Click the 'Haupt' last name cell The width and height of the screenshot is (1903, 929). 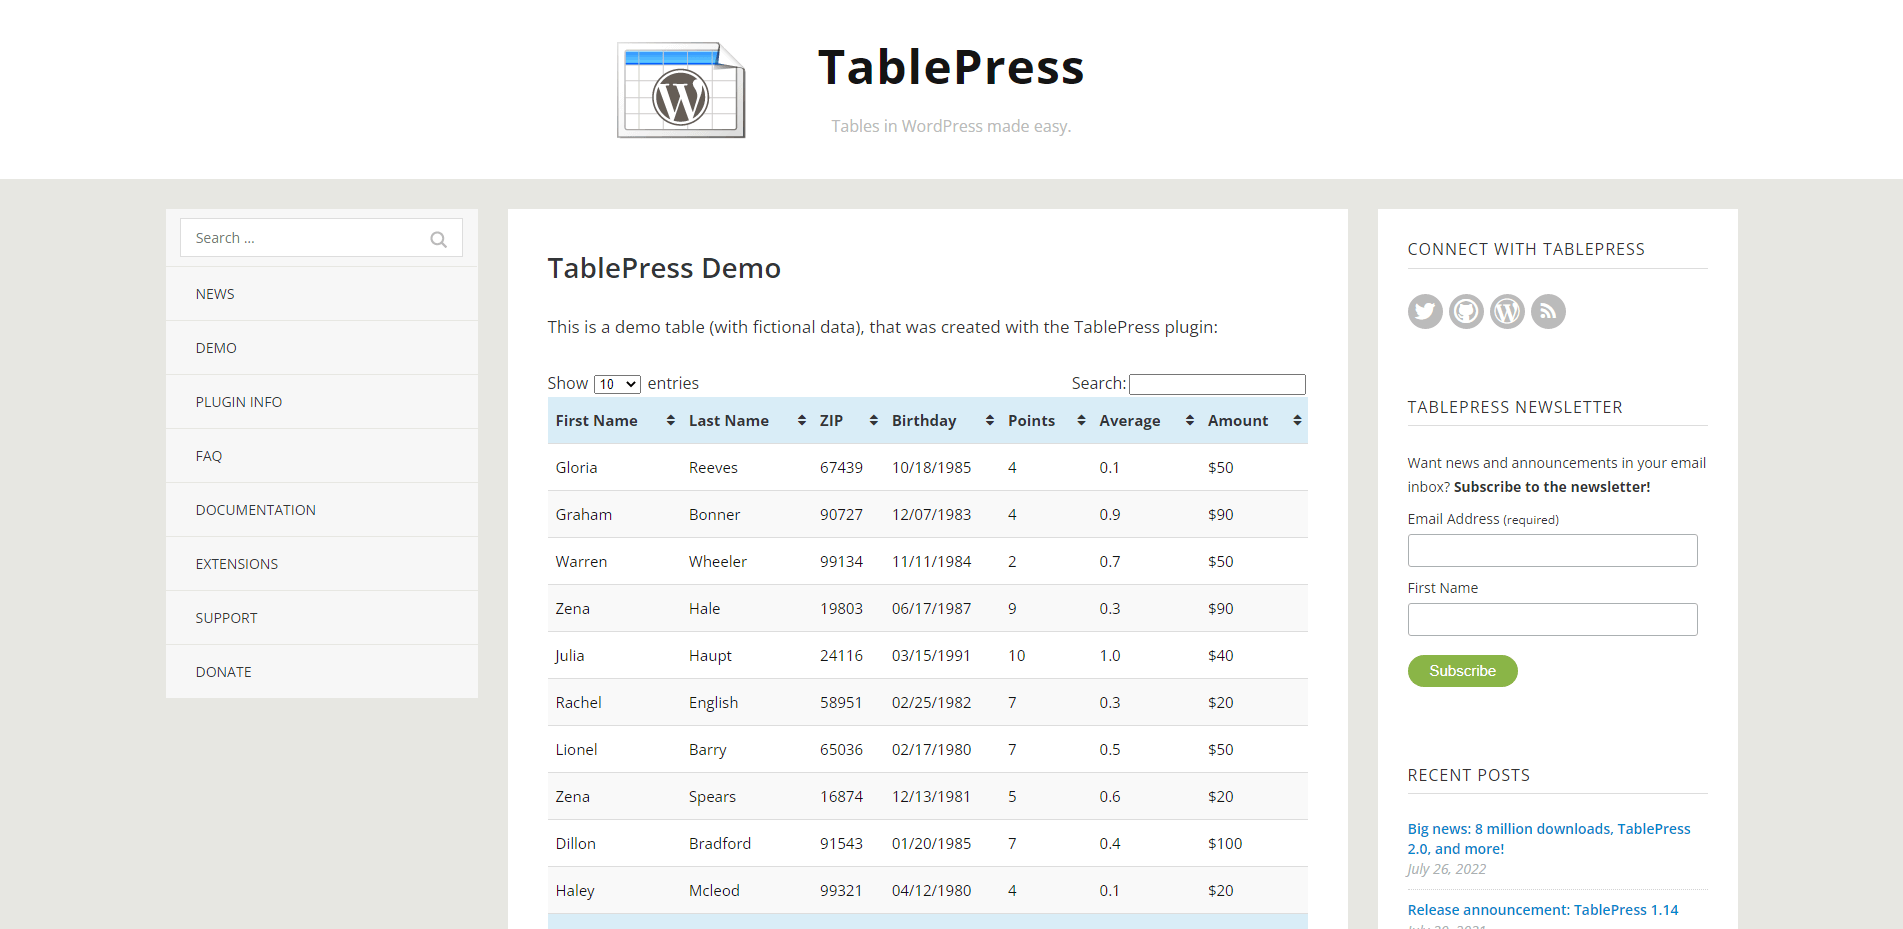(x=746, y=656)
